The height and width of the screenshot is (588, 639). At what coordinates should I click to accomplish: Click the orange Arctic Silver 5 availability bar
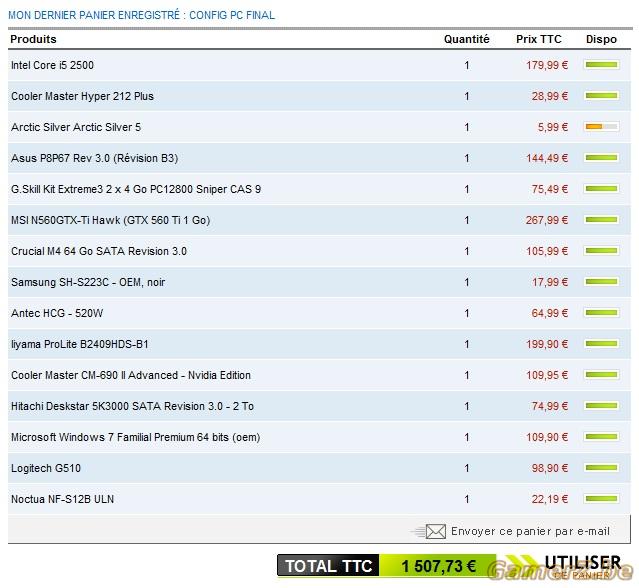tap(602, 127)
